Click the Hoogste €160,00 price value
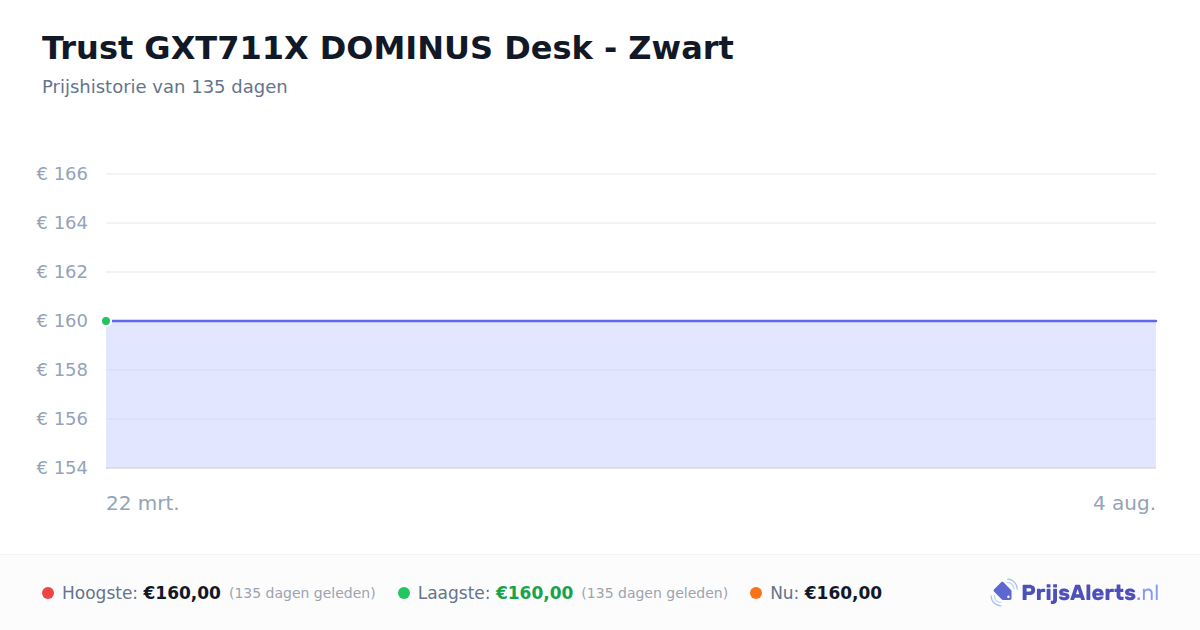This screenshot has height=630, width=1200. 182,593
